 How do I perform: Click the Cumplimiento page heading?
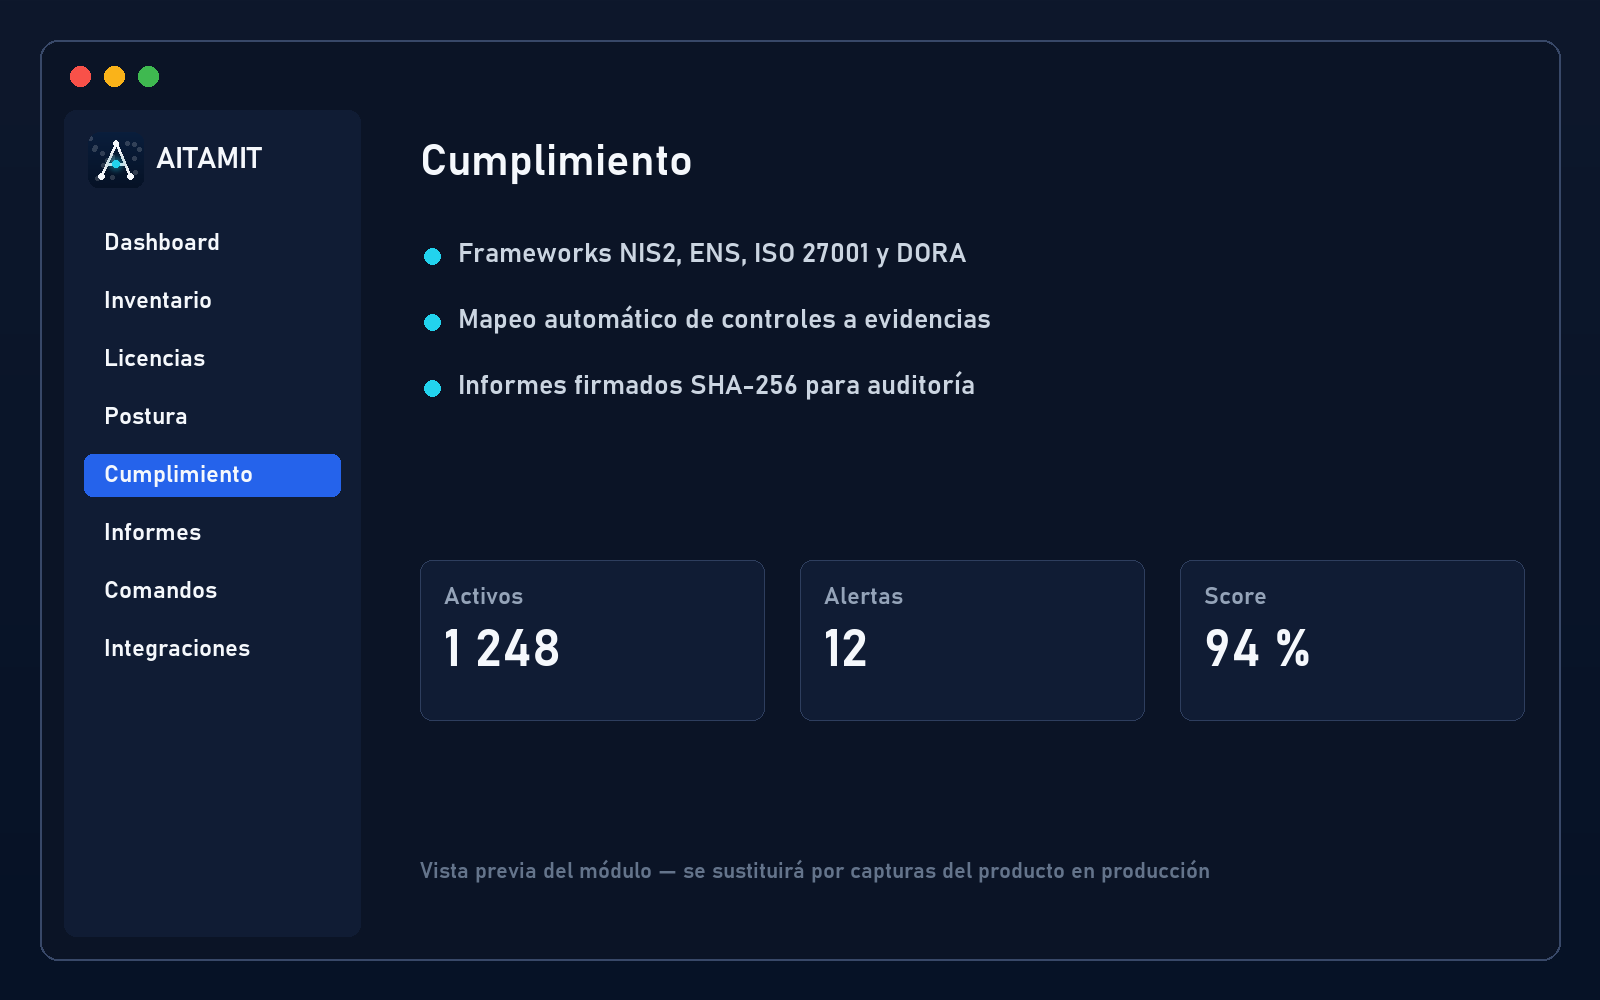click(556, 161)
